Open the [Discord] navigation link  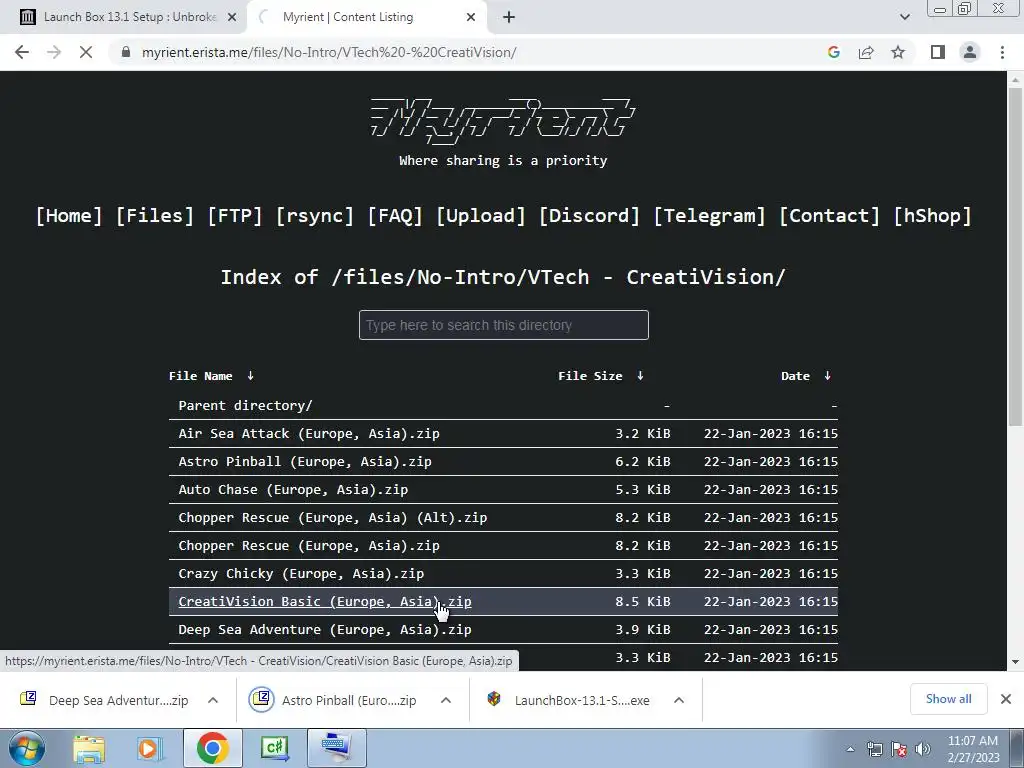(x=589, y=216)
